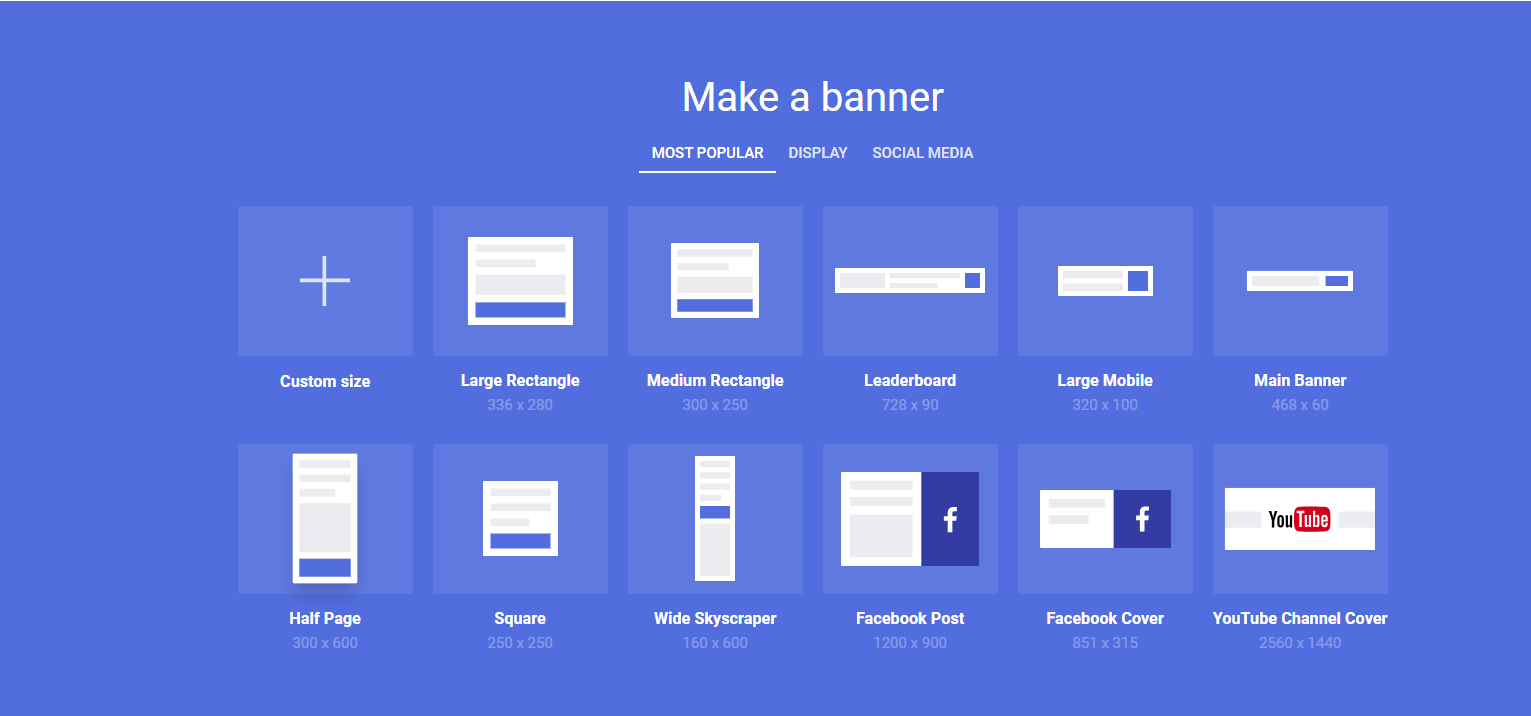The image size is (1531, 716).
Task: Select the Large Rectangle banner preview
Action: pyautogui.click(x=520, y=281)
